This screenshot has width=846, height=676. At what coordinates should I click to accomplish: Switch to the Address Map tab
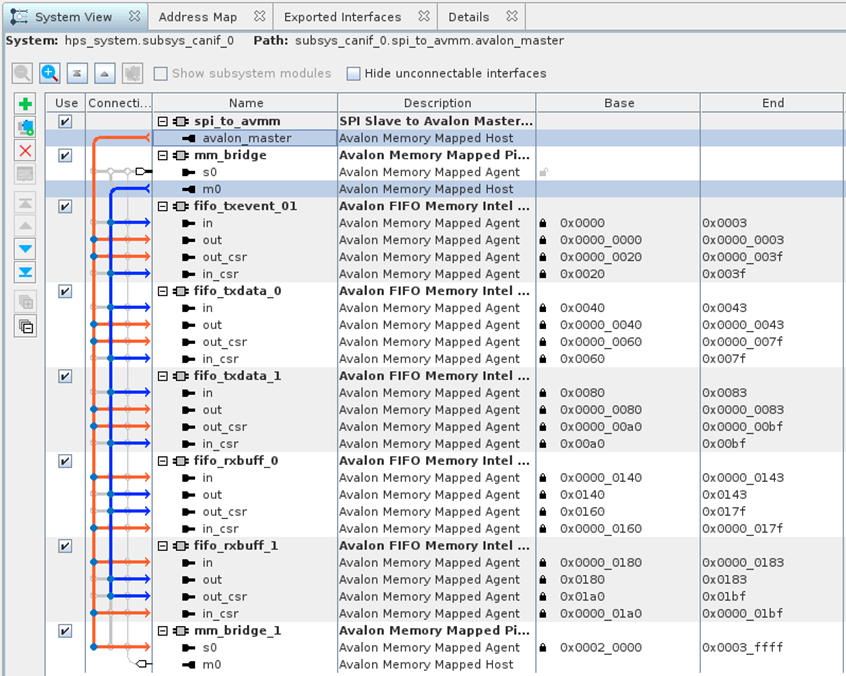pyautogui.click(x=197, y=17)
